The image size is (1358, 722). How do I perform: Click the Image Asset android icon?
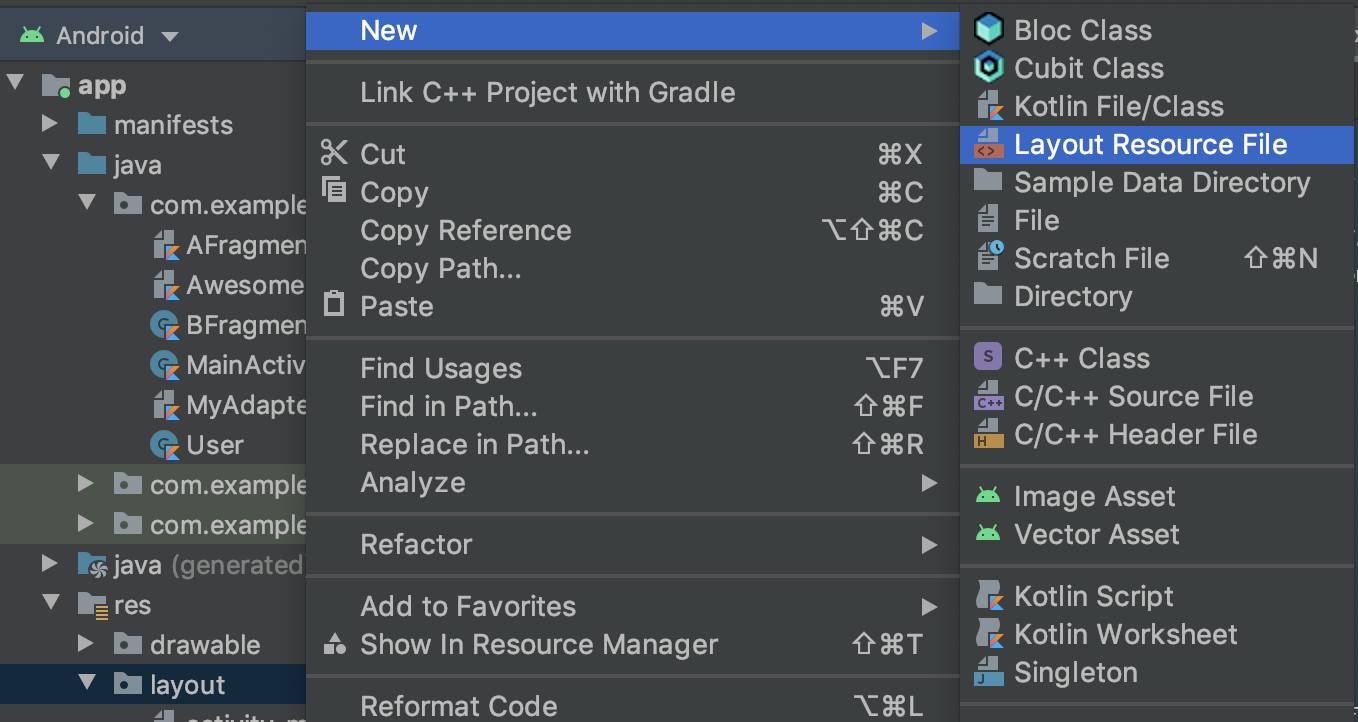tap(988, 496)
